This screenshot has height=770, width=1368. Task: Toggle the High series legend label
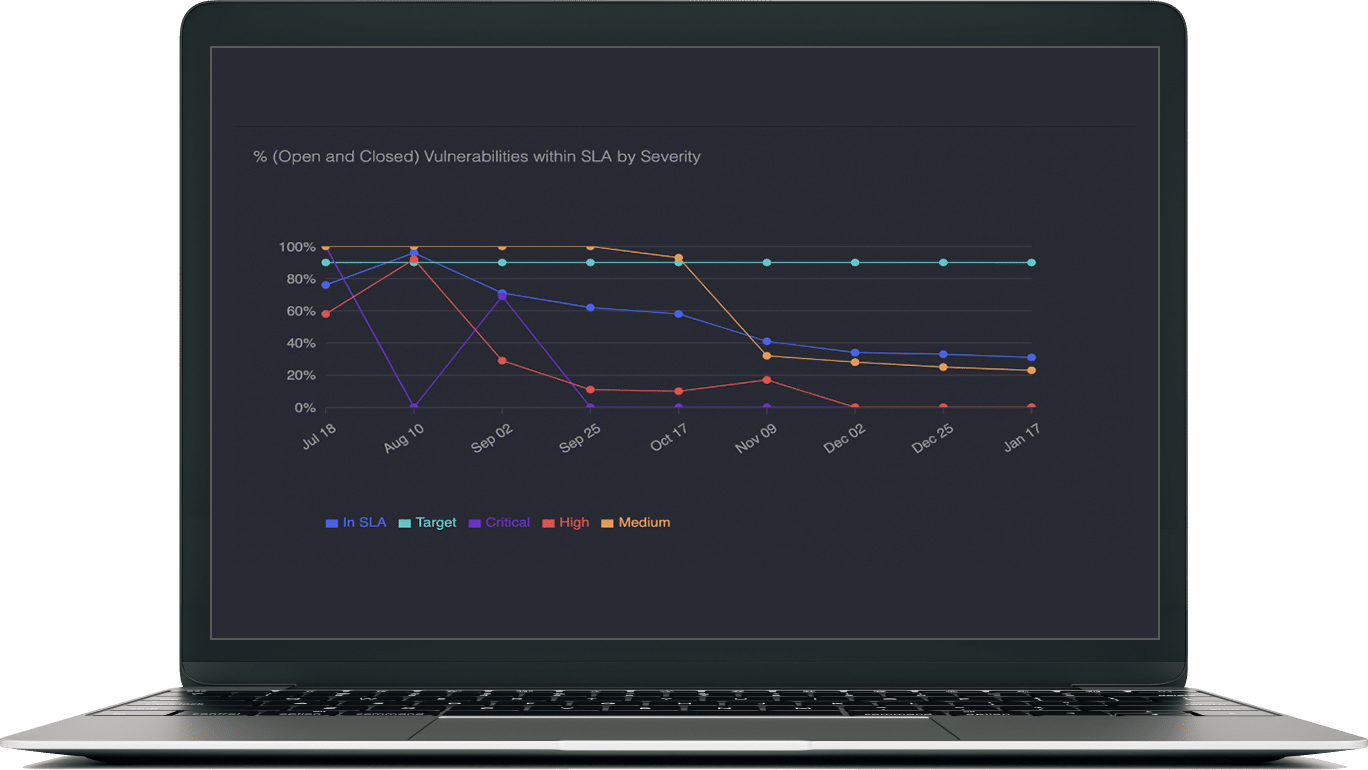point(574,523)
